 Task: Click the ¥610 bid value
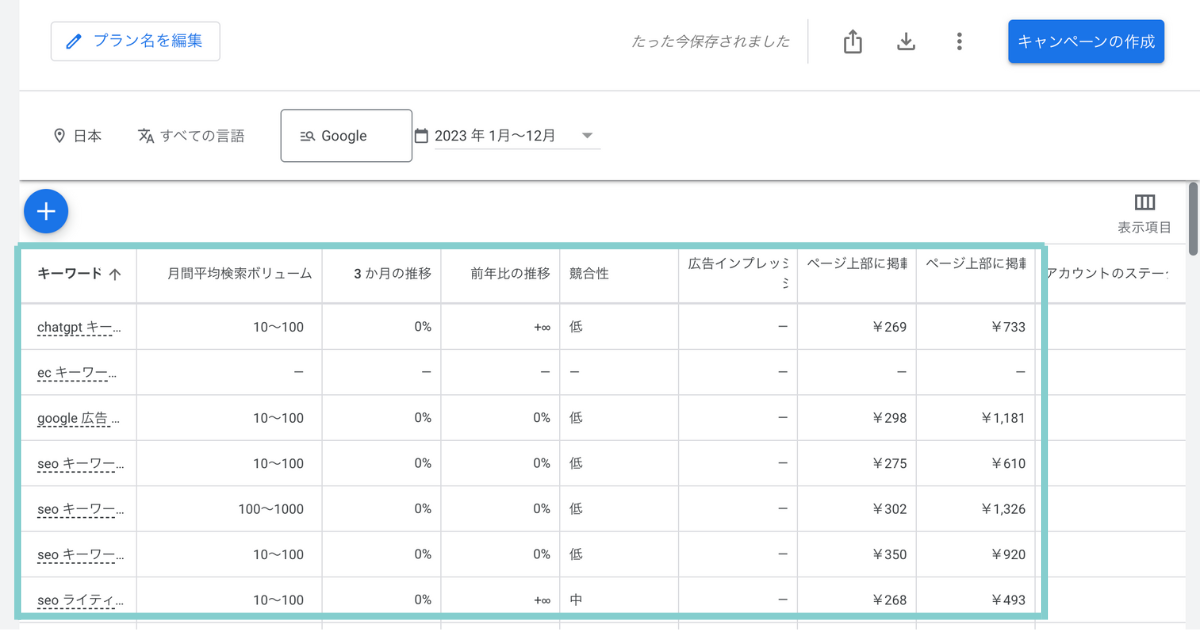[x=1007, y=463]
